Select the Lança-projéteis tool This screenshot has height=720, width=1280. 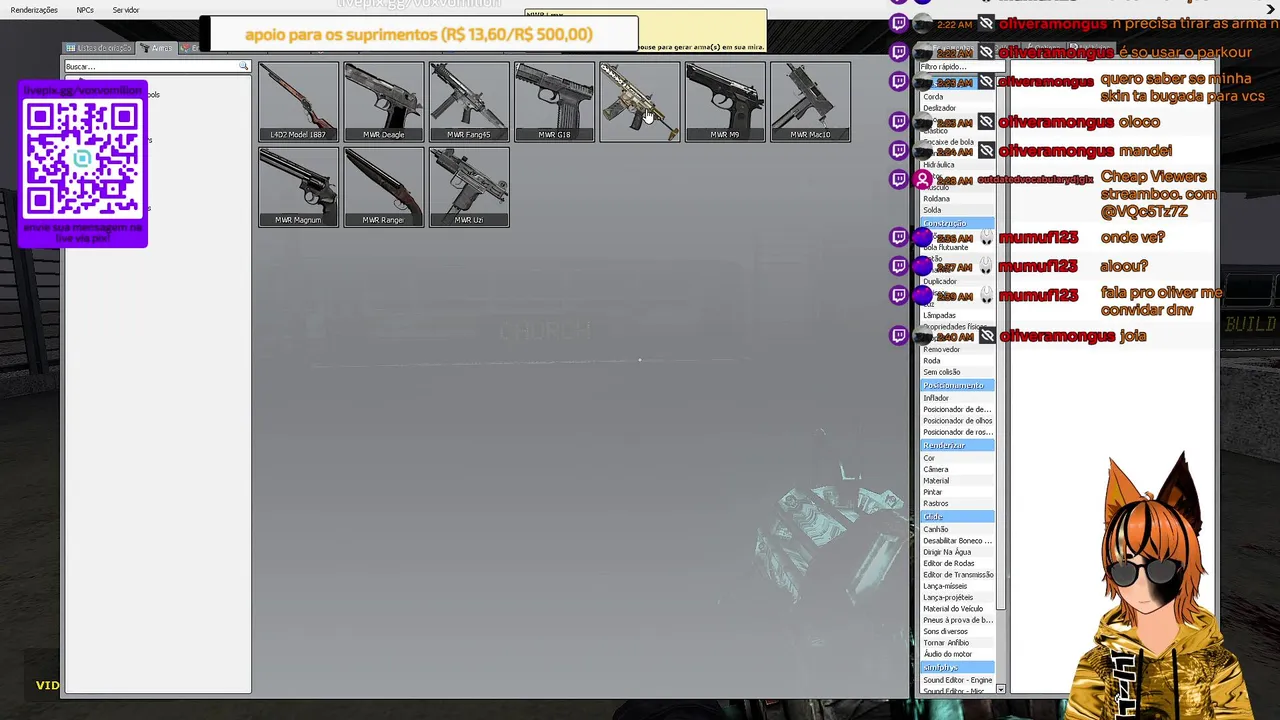click(x=957, y=598)
